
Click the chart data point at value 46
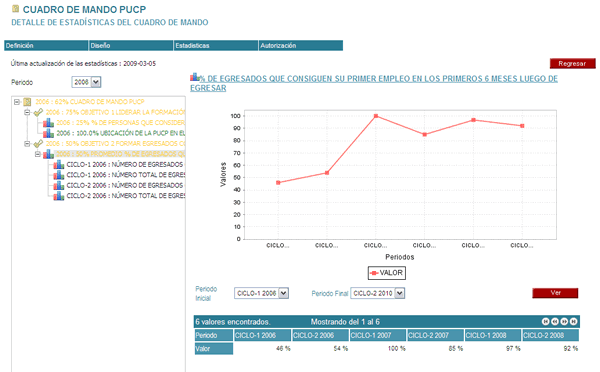(x=278, y=183)
